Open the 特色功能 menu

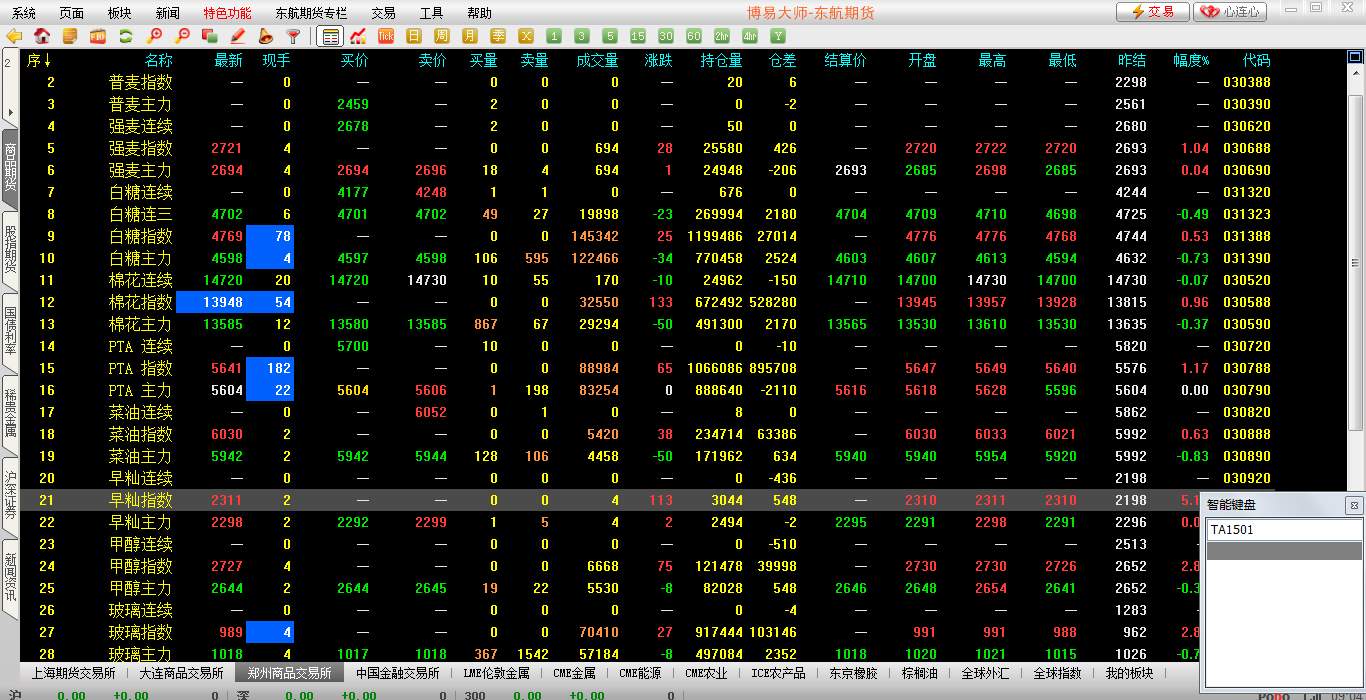(227, 13)
